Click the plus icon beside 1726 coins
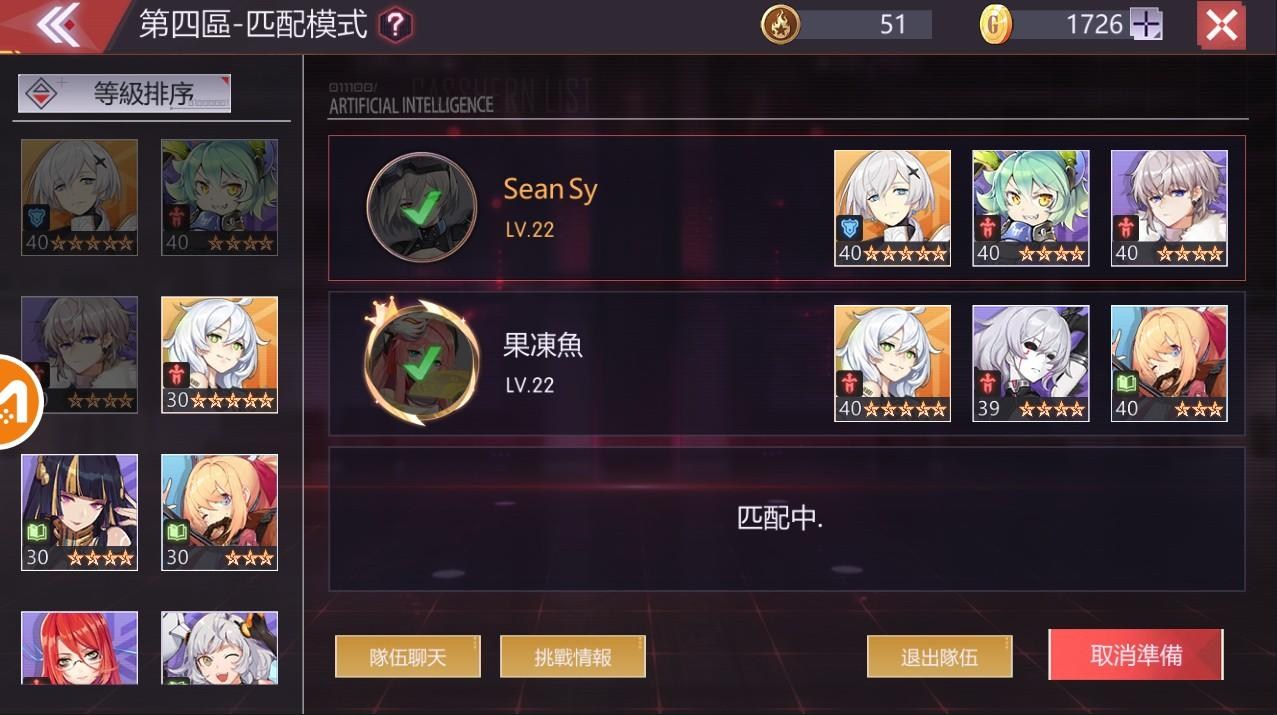Screen dimensions: 1277x715 click(1146, 25)
